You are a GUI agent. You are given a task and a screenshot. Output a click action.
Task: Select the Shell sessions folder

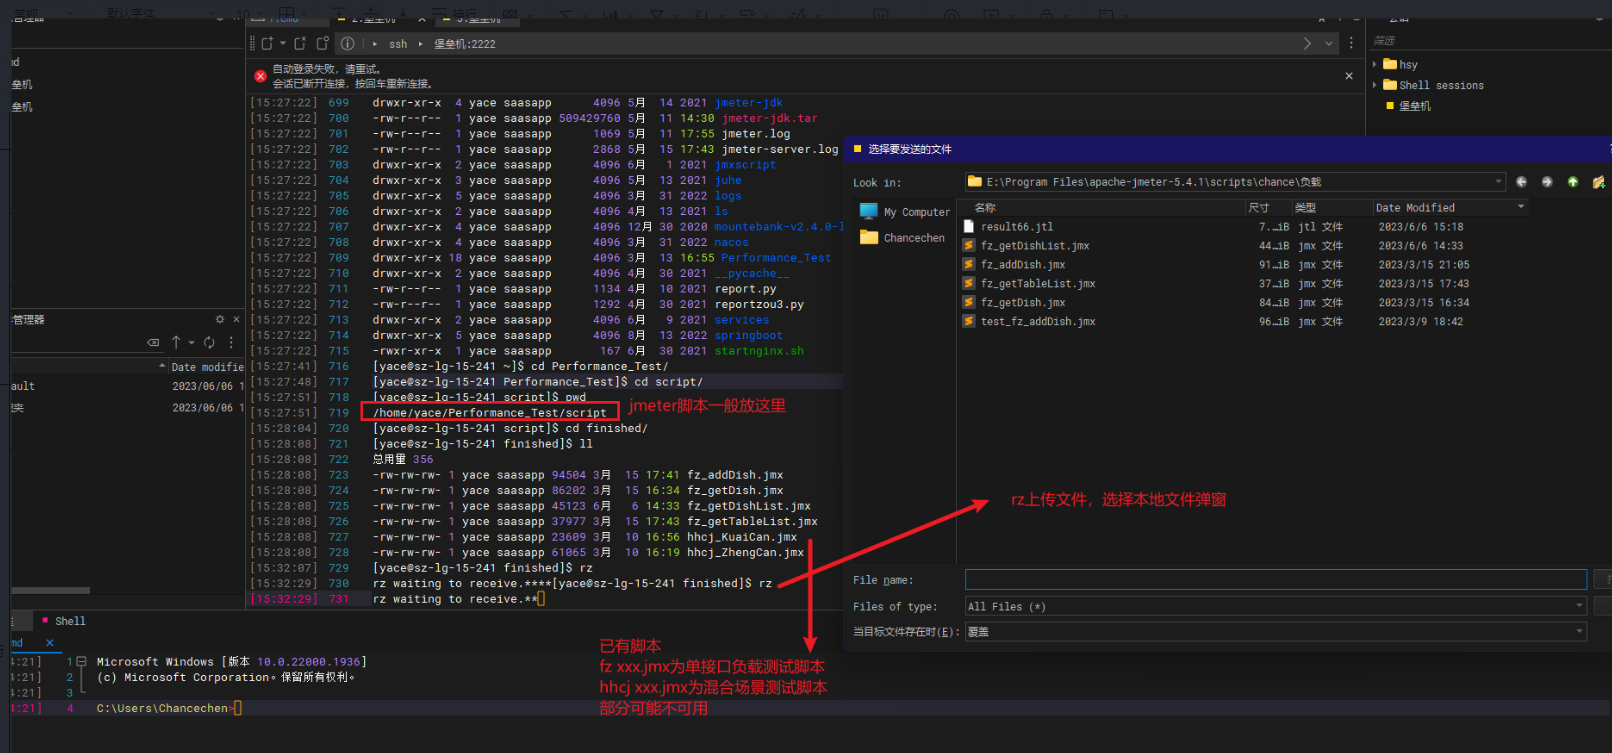pos(1434,85)
